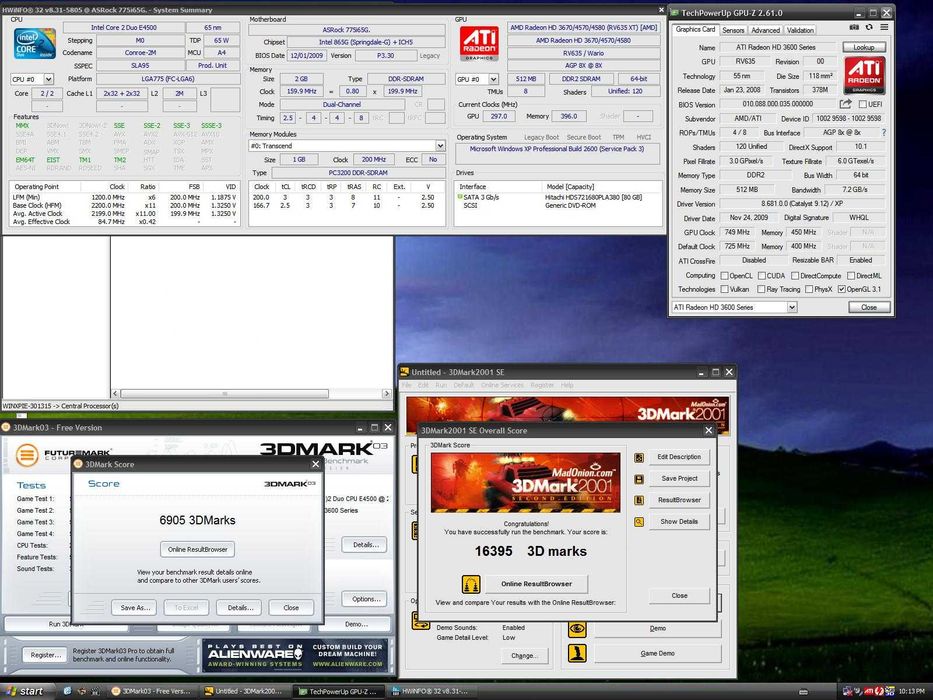Switch to Sensors tab in GPU-Z
Screen dimensions: 933x700
pyautogui.click(x=733, y=30)
